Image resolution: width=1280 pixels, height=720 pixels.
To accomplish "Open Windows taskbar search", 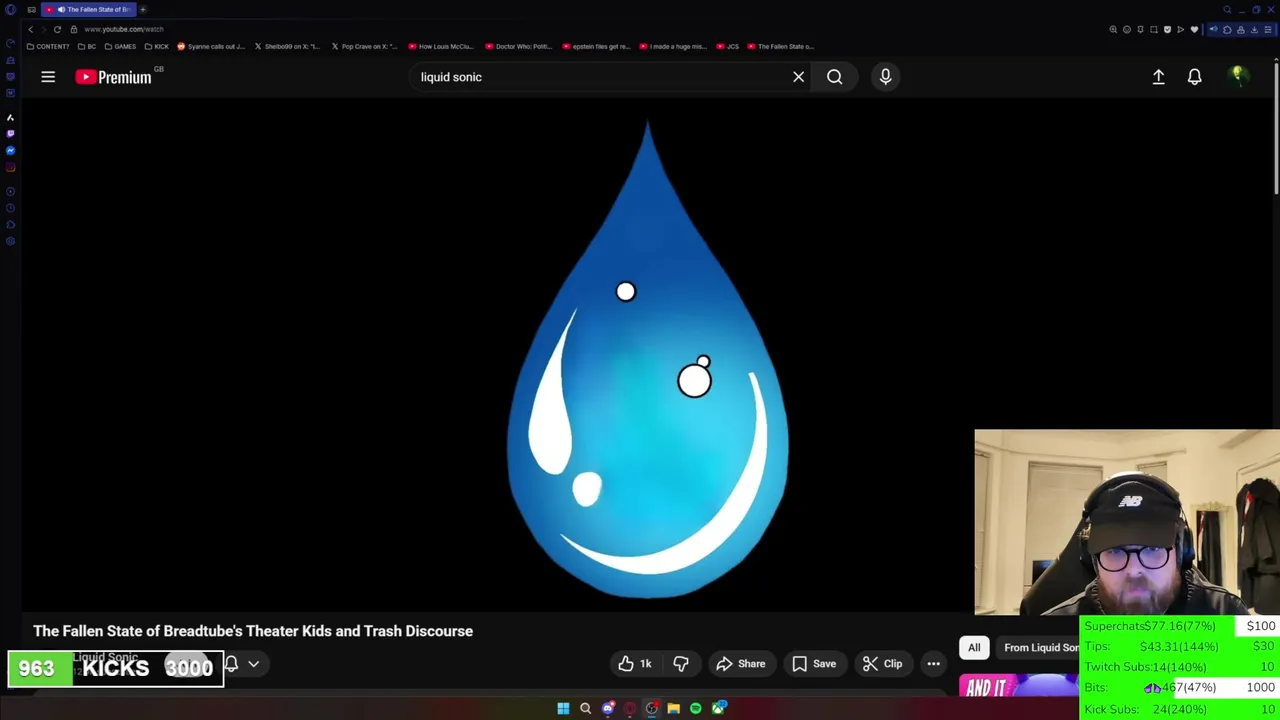I will click(x=585, y=708).
